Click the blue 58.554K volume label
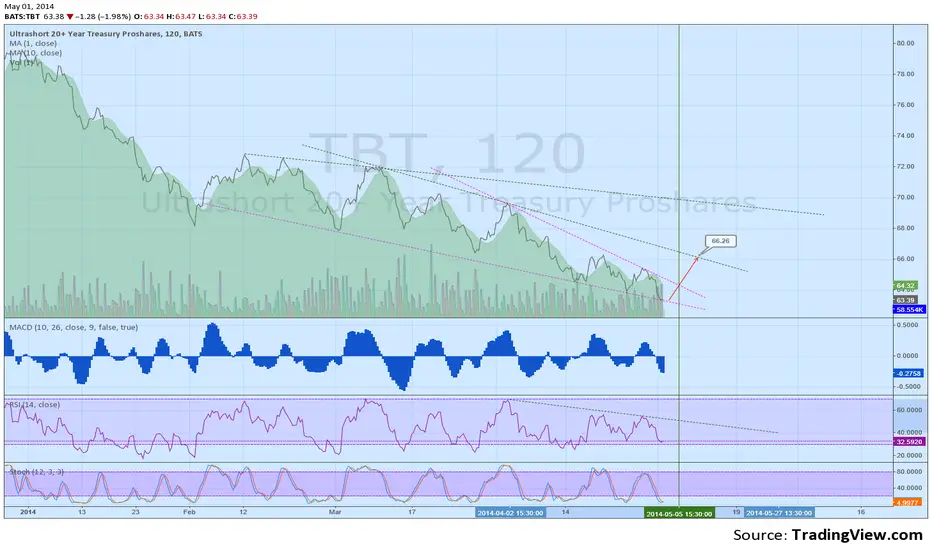This screenshot has height=550, width=932. tap(909, 310)
